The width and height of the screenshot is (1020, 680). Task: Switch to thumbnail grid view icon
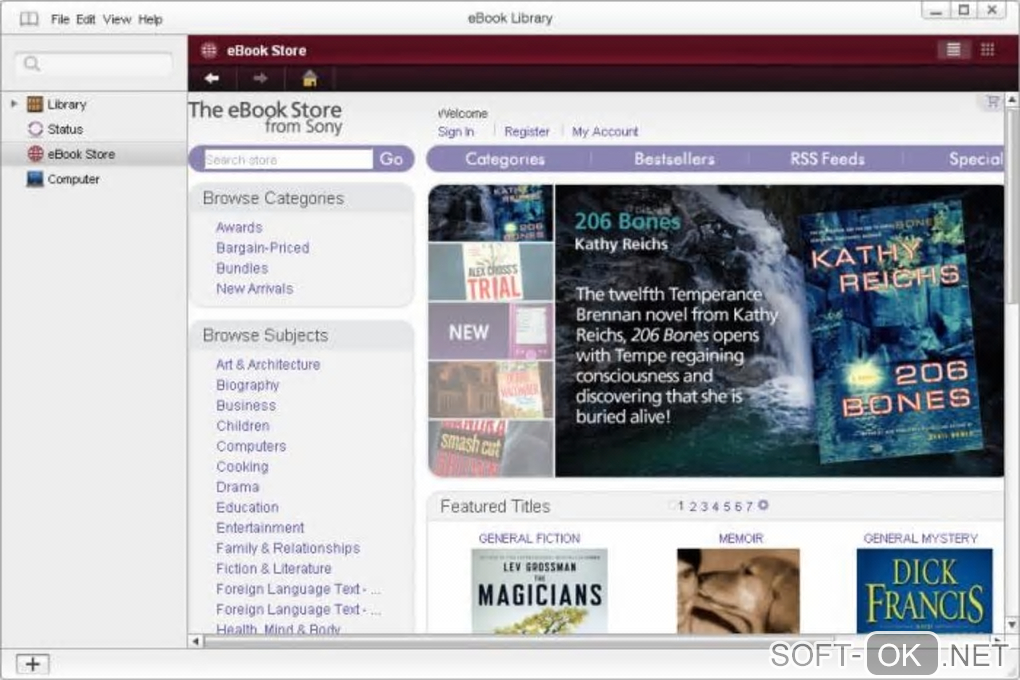coord(987,49)
